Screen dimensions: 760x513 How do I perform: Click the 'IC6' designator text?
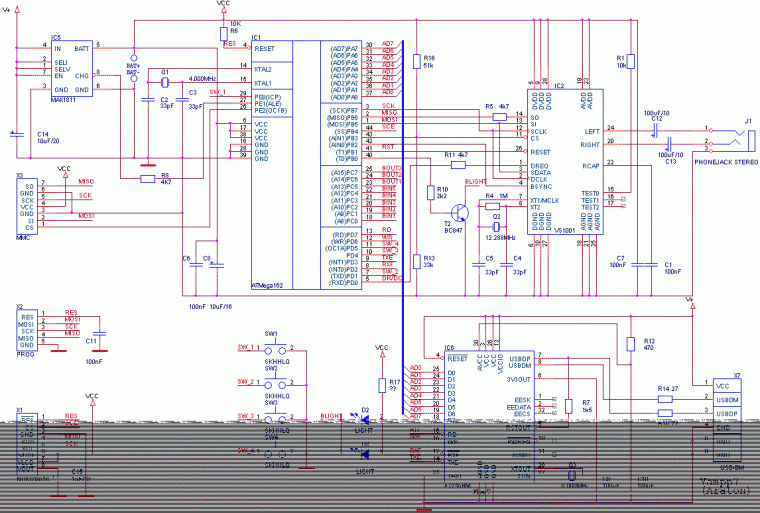pyautogui.click(x=449, y=348)
